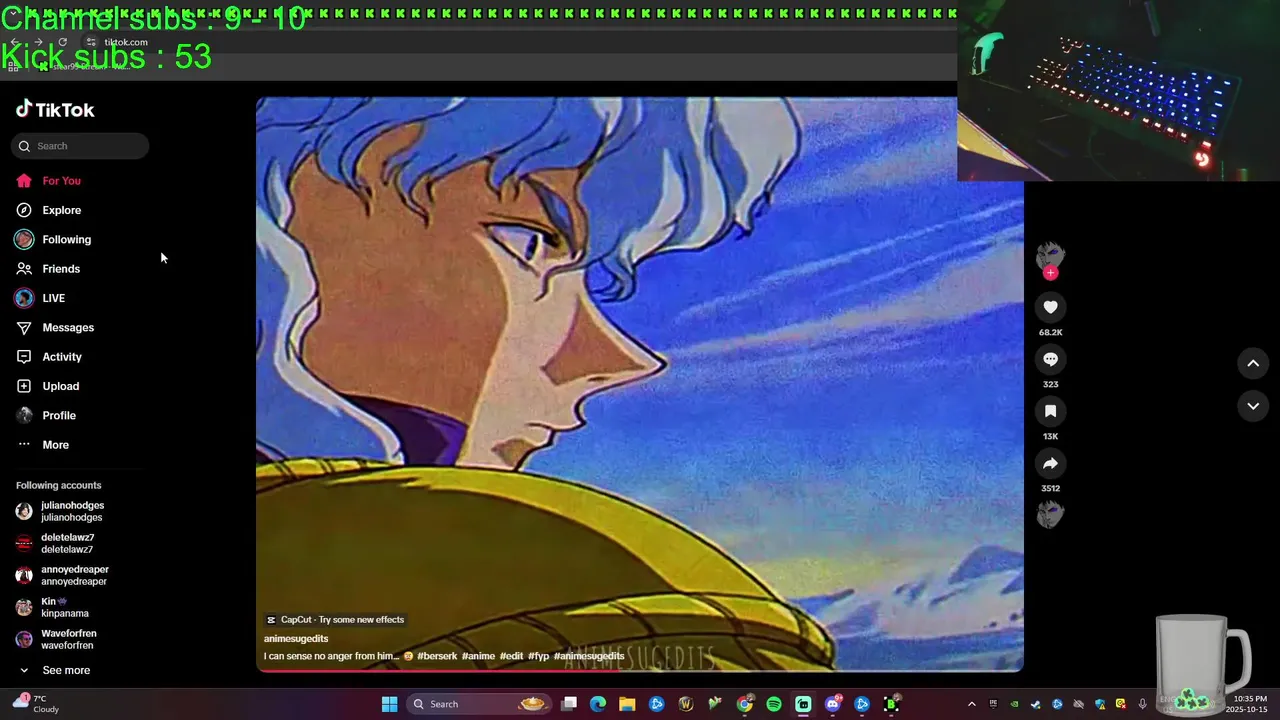Open Epic Games tray icon
The width and height of the screenshot is (1280, 720).
point(993,704)
